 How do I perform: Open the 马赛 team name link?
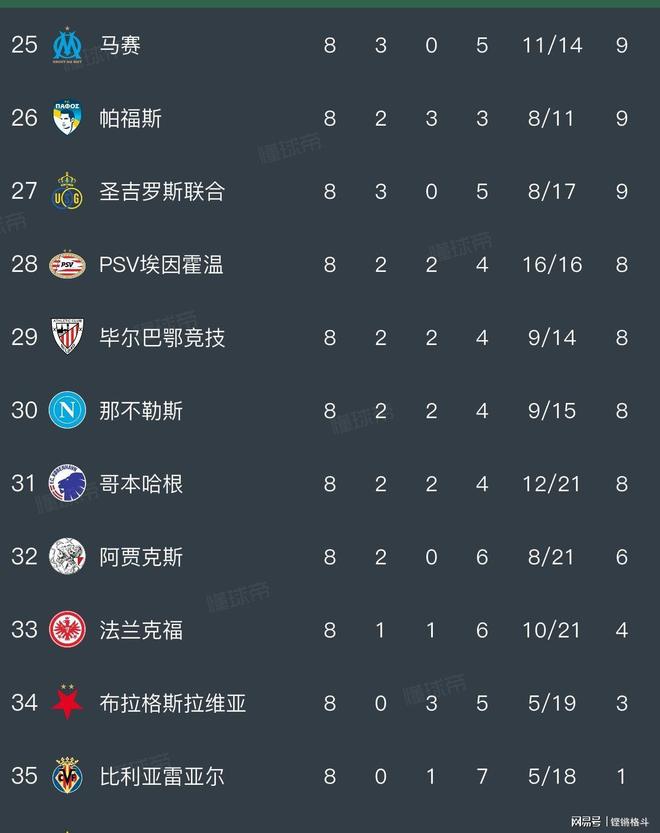pyautogui.click(x=120, y=46)
